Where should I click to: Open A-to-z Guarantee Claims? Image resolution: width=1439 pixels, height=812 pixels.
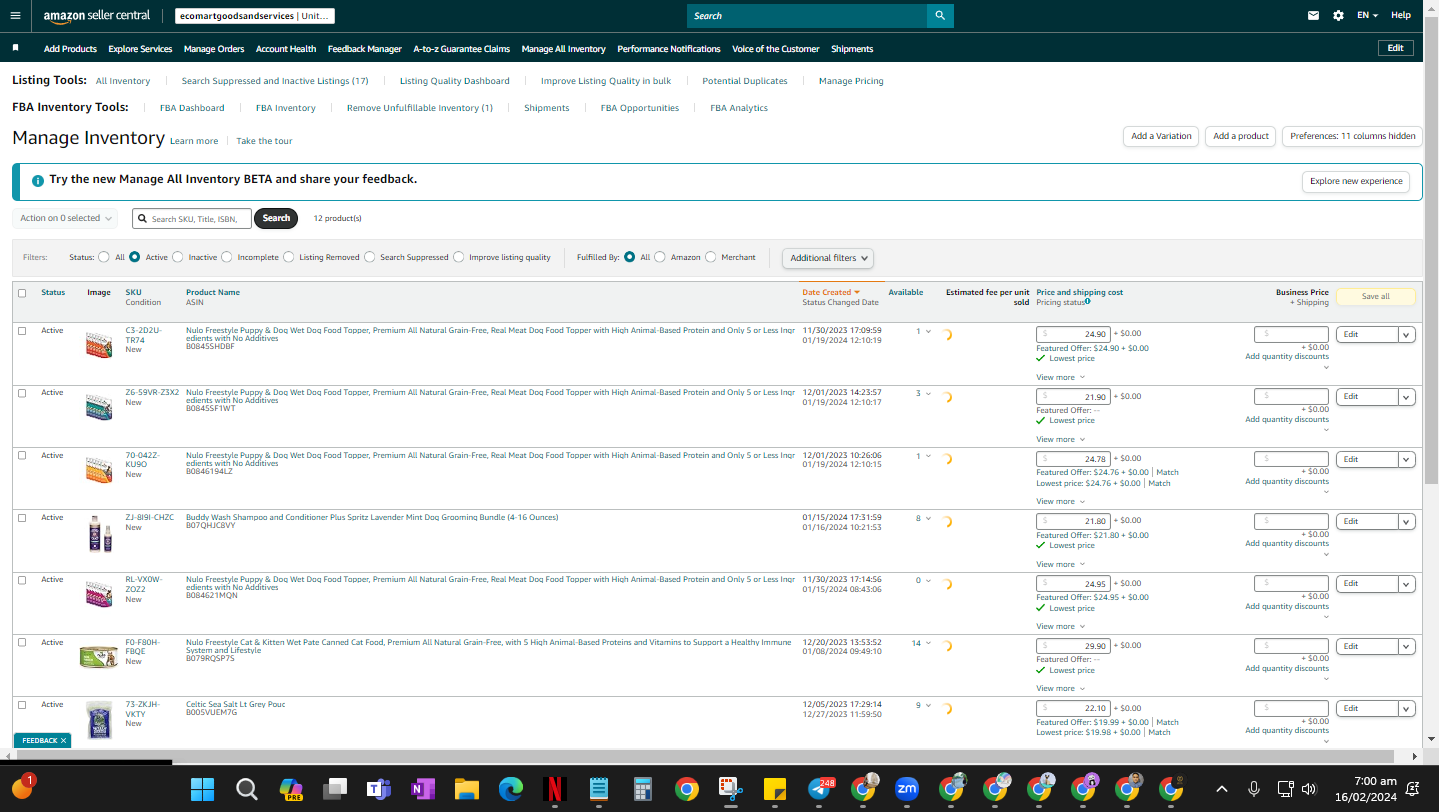click(x=462, y=49)
